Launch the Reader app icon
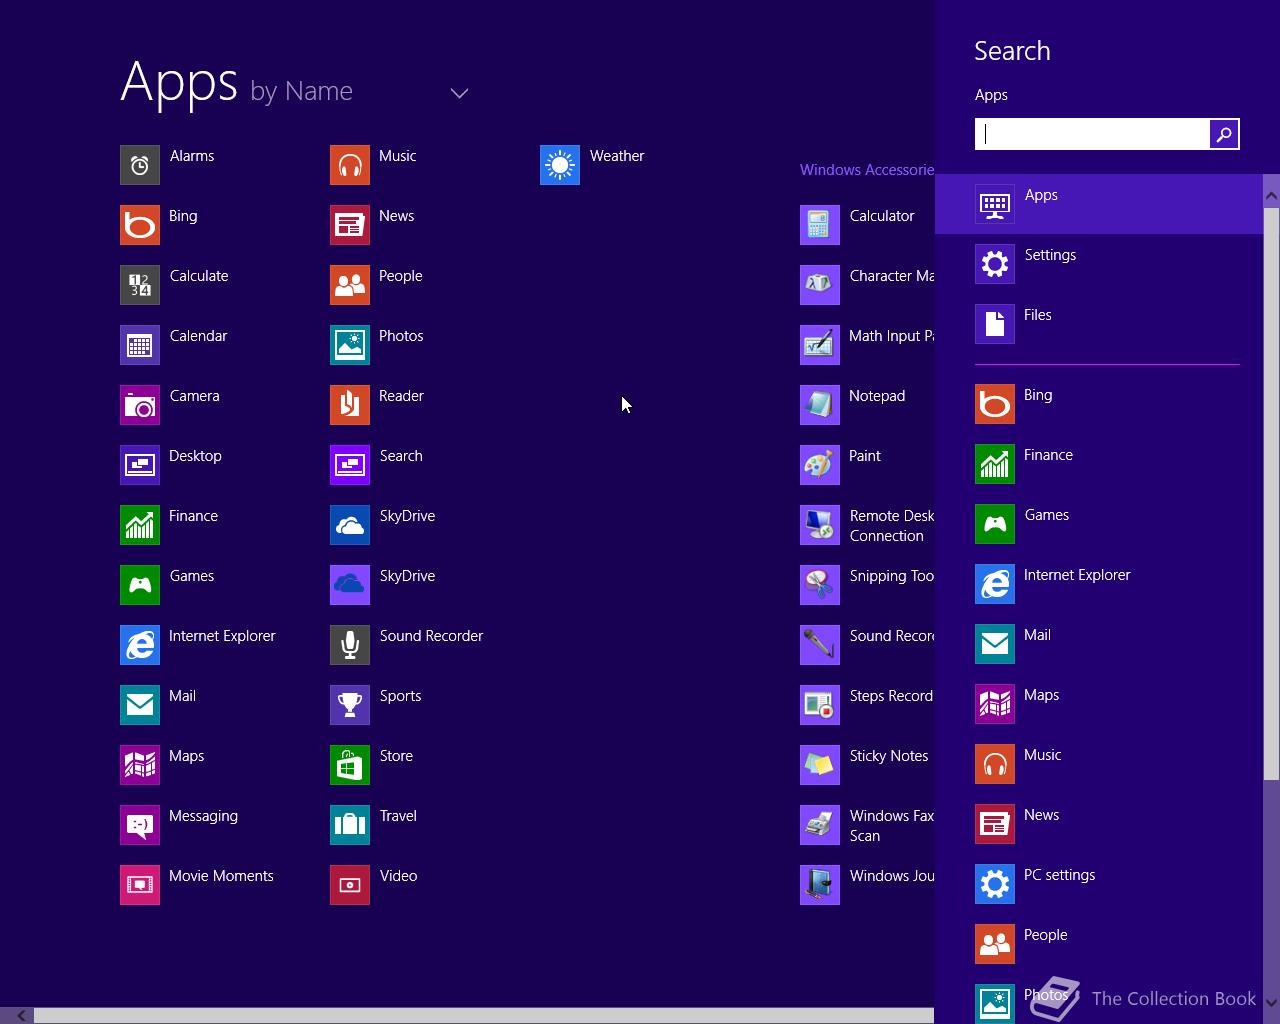The height and width of the screenshot is (1024, 1280). 350,405
